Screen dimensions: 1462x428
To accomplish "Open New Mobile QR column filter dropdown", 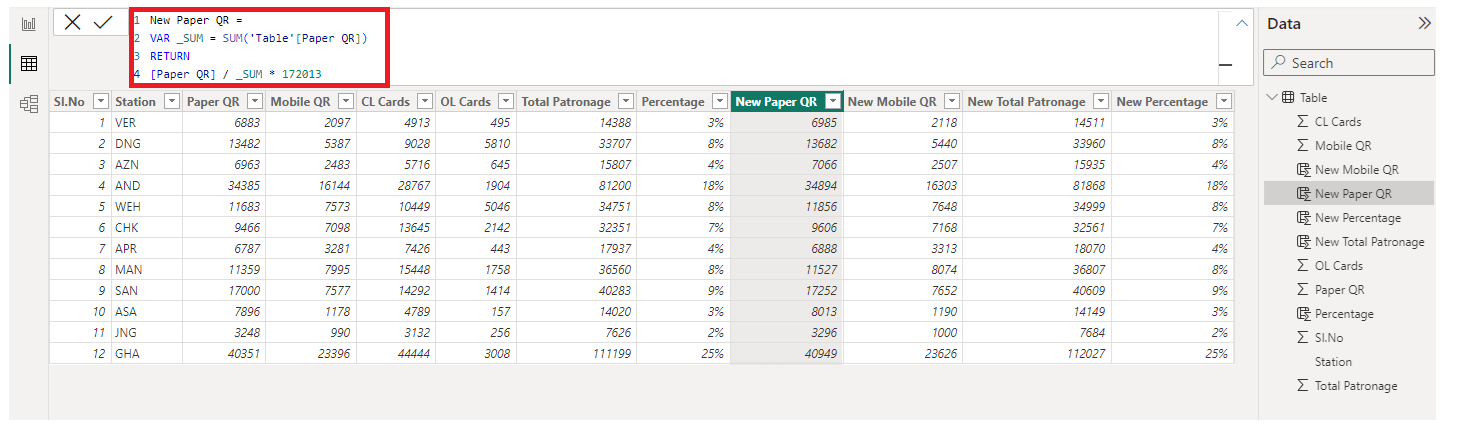I will (x=951, y=102).
